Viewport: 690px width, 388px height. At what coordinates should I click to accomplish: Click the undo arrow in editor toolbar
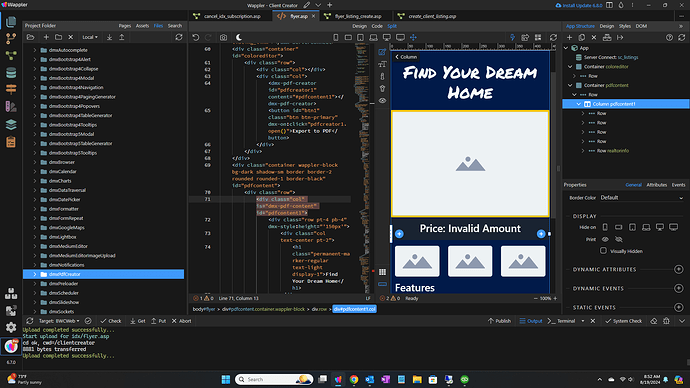196,37
